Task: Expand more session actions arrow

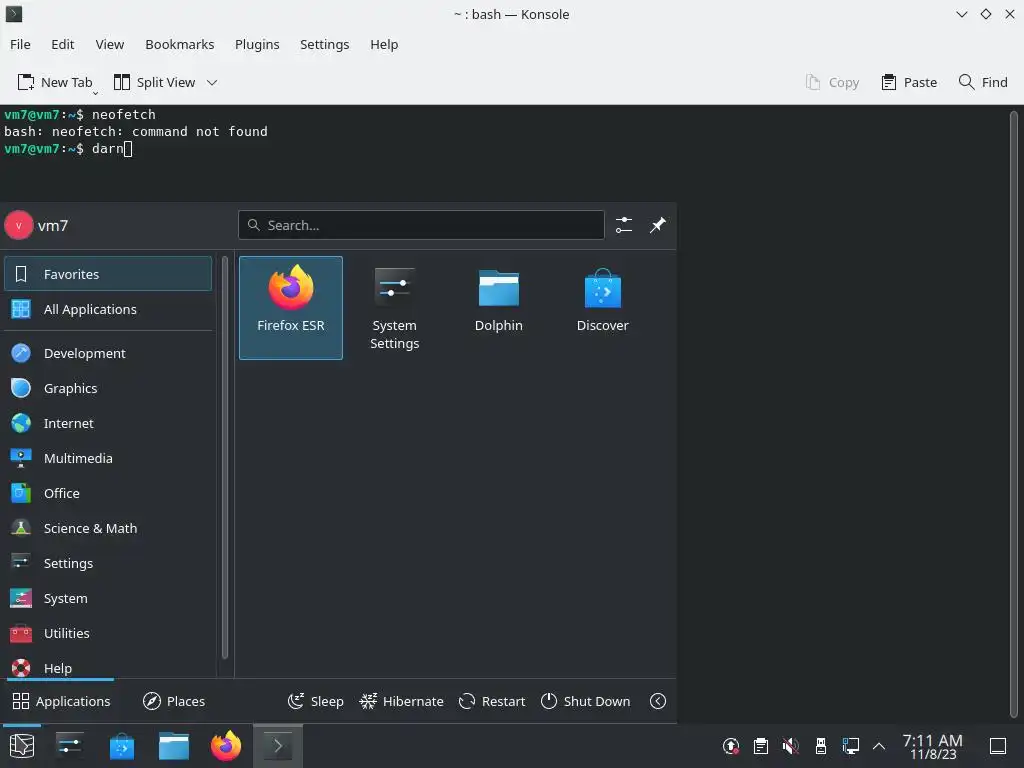Action: pyautogui.click(x=658, y=701)
